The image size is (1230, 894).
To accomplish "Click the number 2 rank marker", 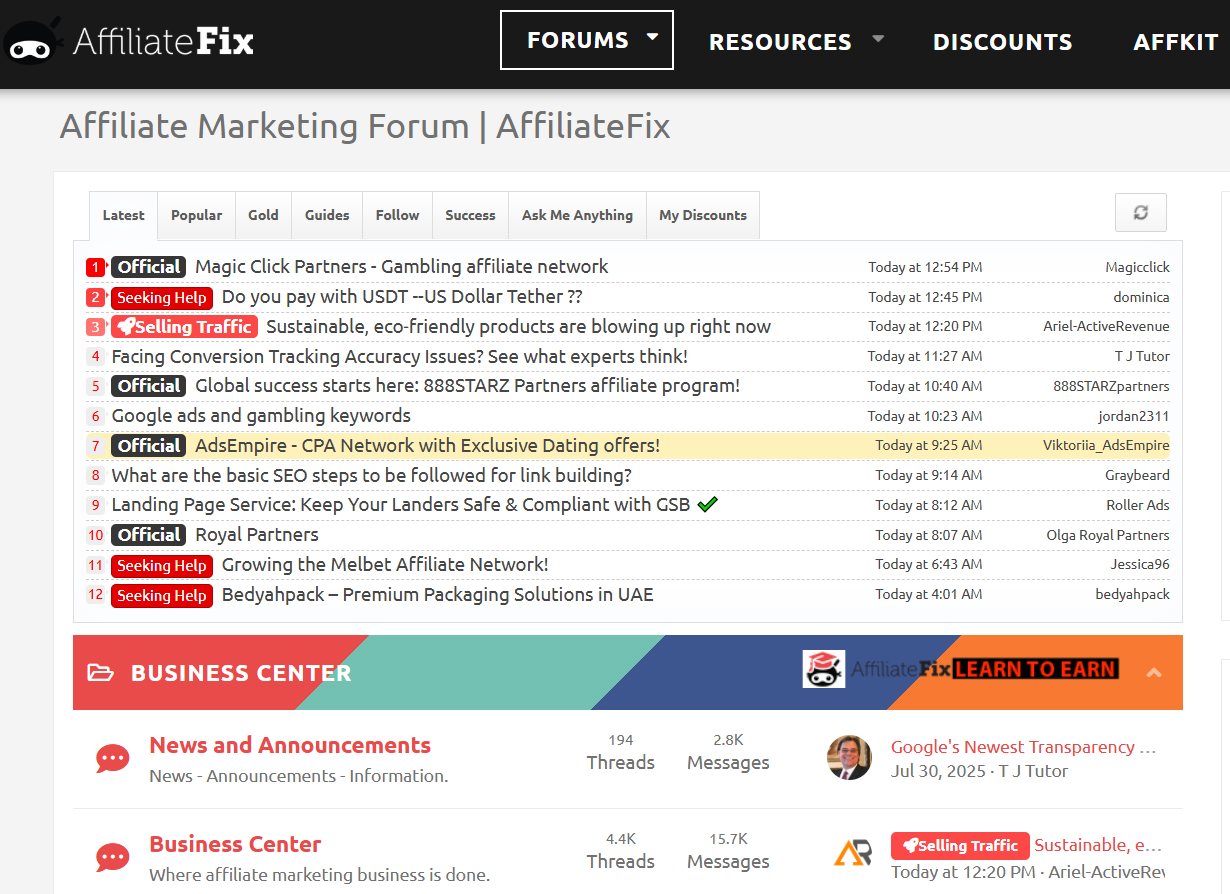I will [x=95, y=297].
